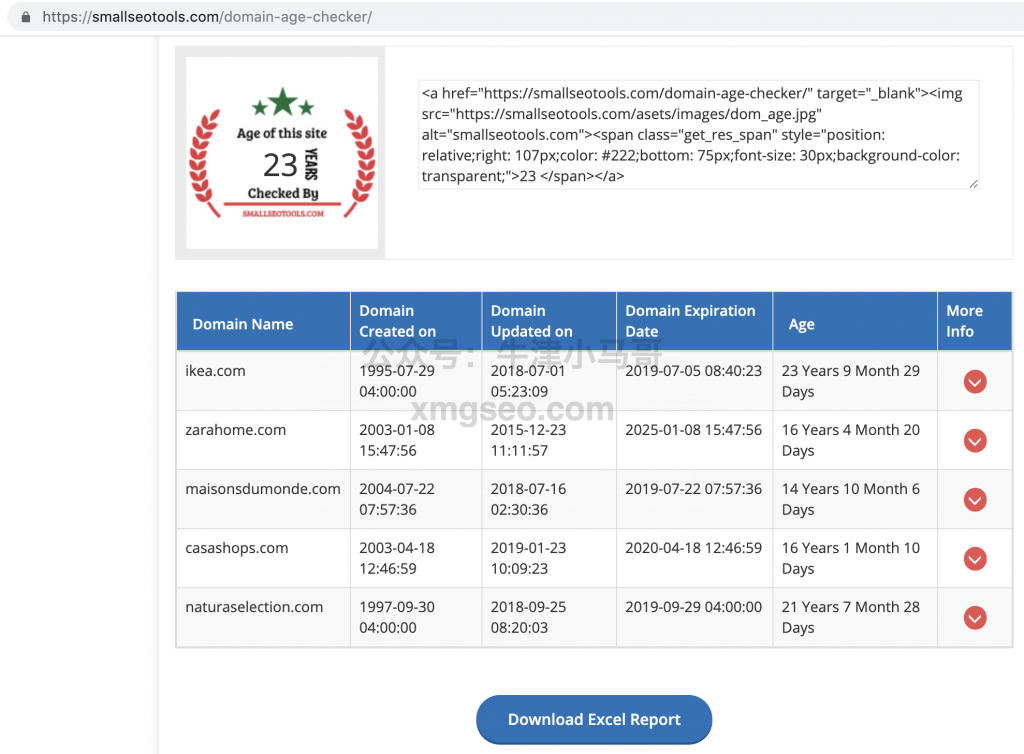
Task: Click age 23 Years 9 Month 29 Days
Action: [850, 381]
